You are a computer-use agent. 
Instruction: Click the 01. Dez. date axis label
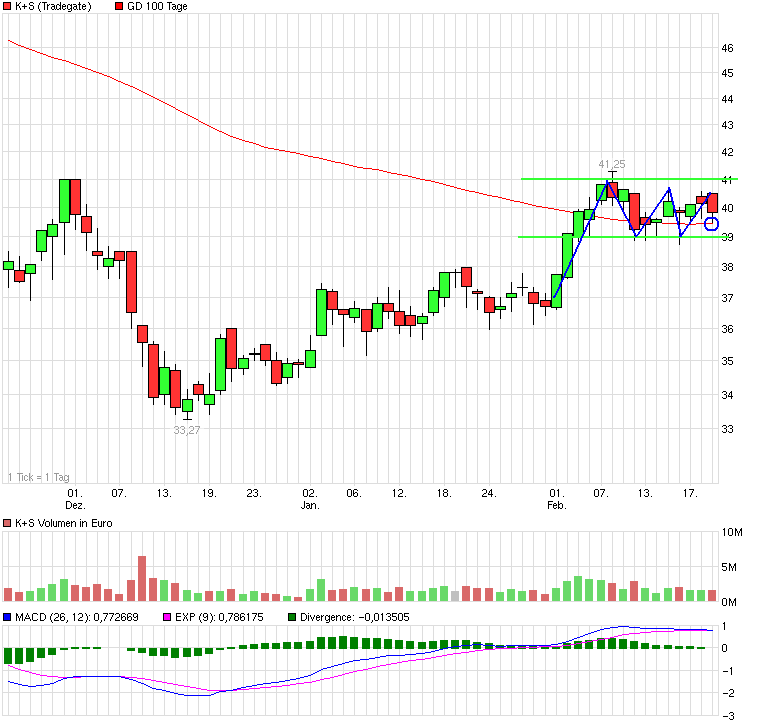75,499
